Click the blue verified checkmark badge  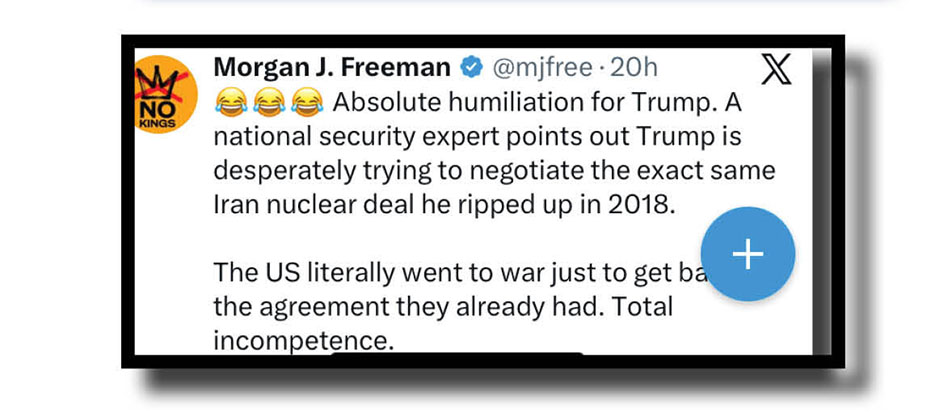[470, 68]
